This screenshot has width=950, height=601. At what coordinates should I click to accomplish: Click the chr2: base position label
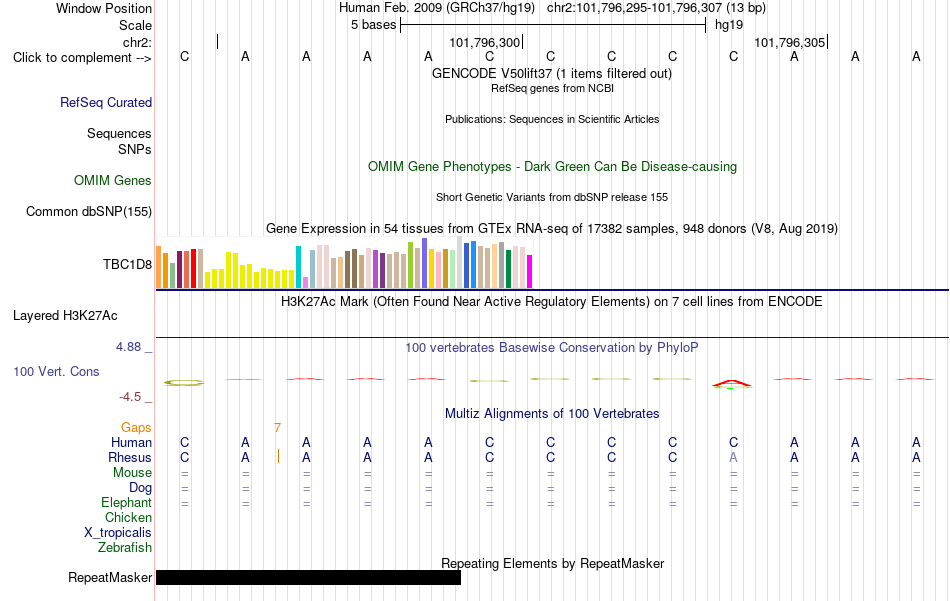coord(138,42)
